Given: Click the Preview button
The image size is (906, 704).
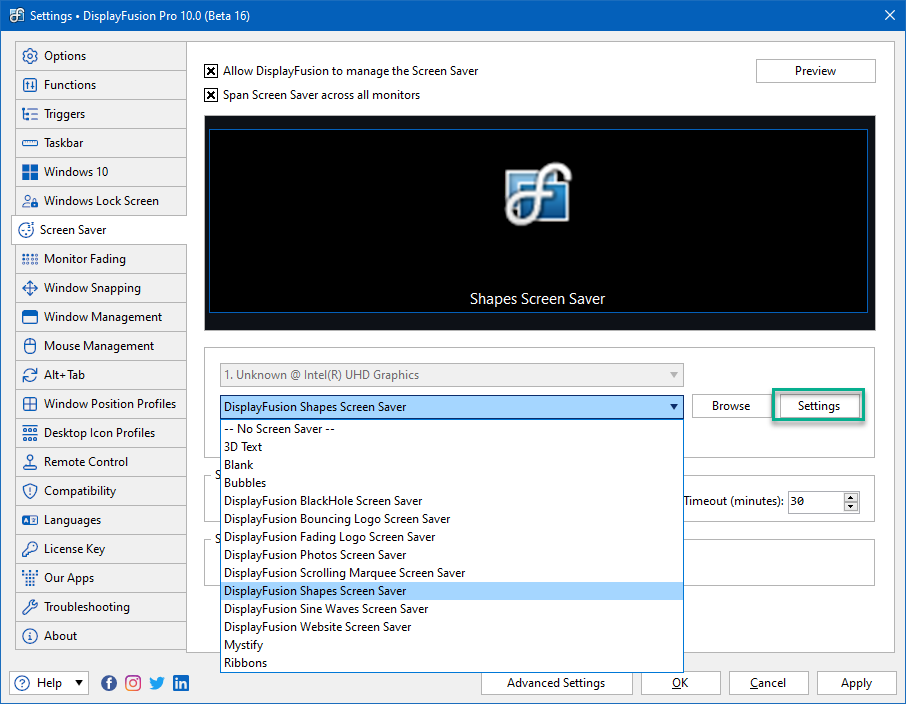Looking at the screenshot, I should [815, 71].
